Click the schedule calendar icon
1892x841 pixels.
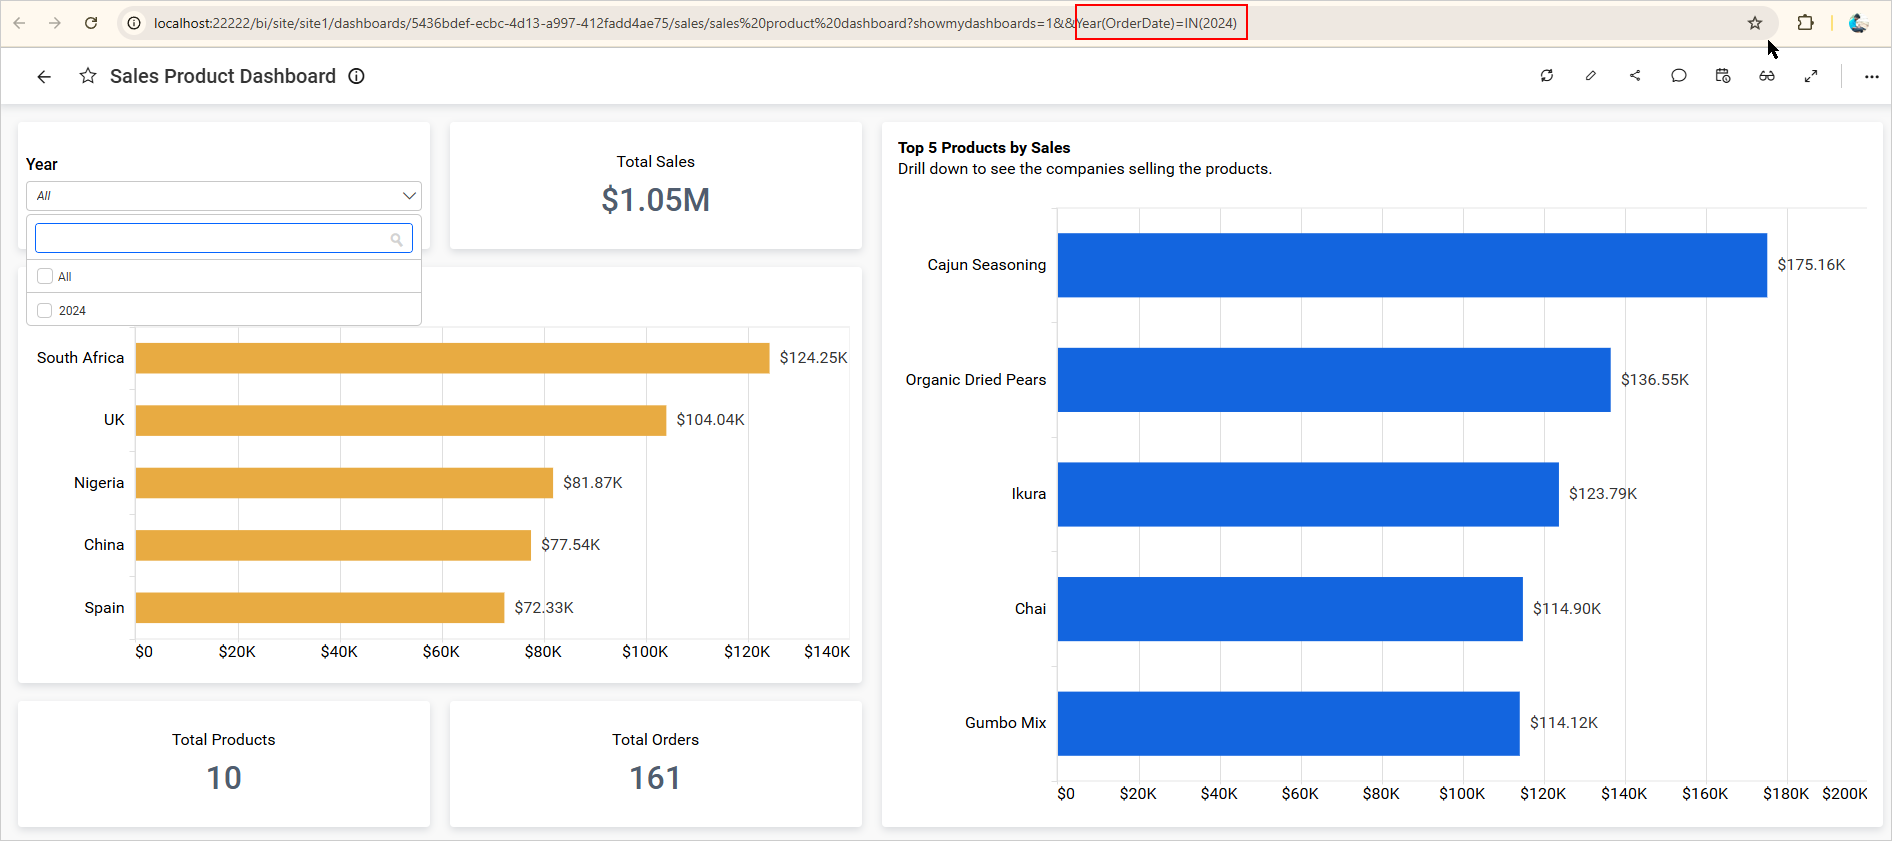pos(1723,76)
